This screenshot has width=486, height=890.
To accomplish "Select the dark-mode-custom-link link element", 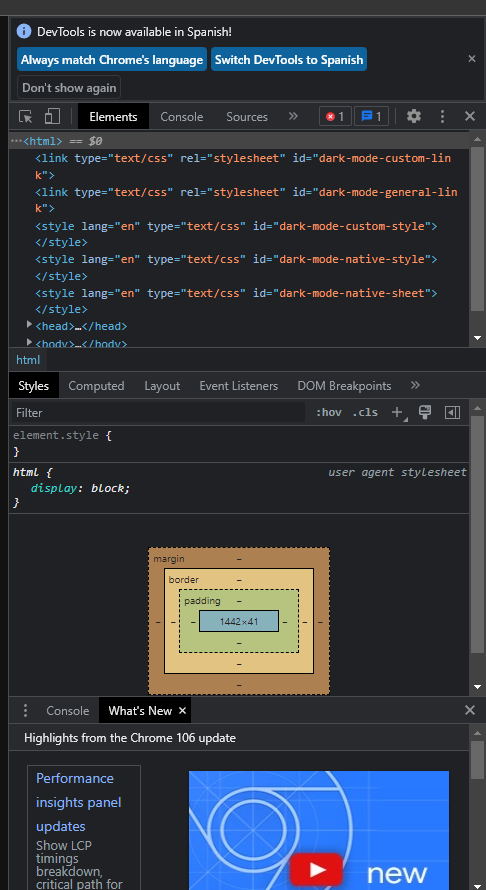I will [243, 166].
